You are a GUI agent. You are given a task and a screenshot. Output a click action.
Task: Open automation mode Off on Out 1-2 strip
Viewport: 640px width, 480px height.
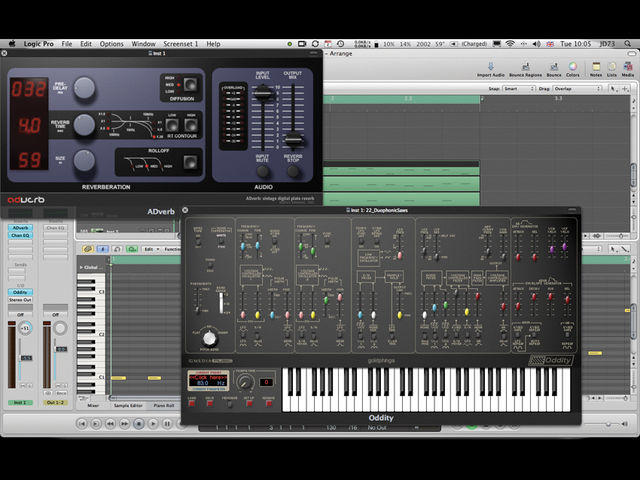click(56, 315)
